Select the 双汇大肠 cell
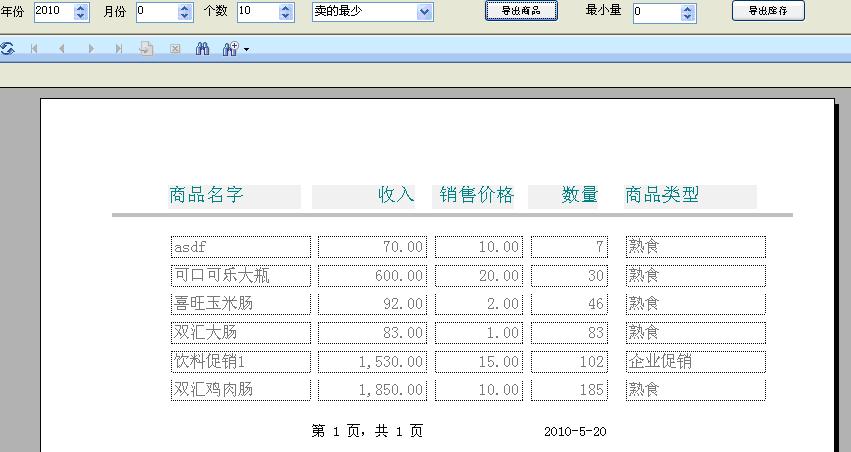 click(240, 333)
